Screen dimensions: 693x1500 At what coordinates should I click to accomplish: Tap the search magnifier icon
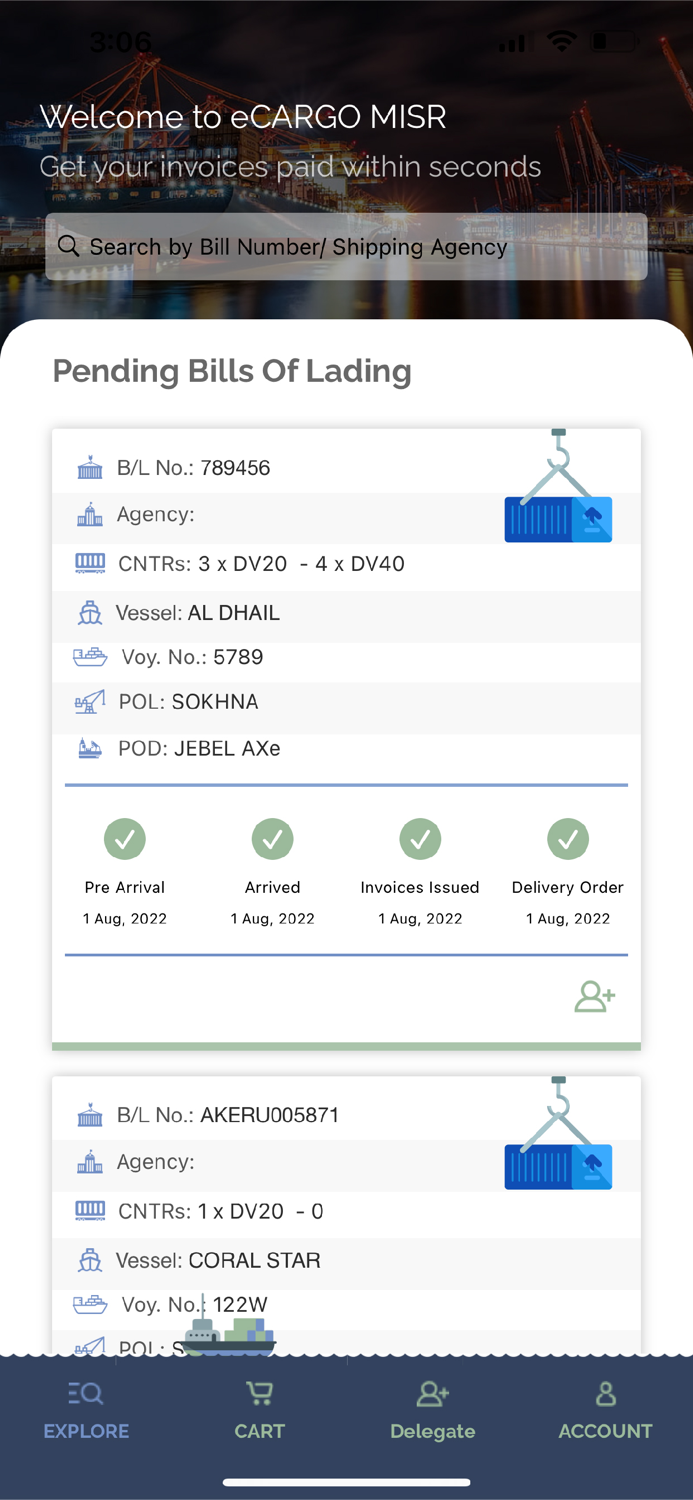68,246
